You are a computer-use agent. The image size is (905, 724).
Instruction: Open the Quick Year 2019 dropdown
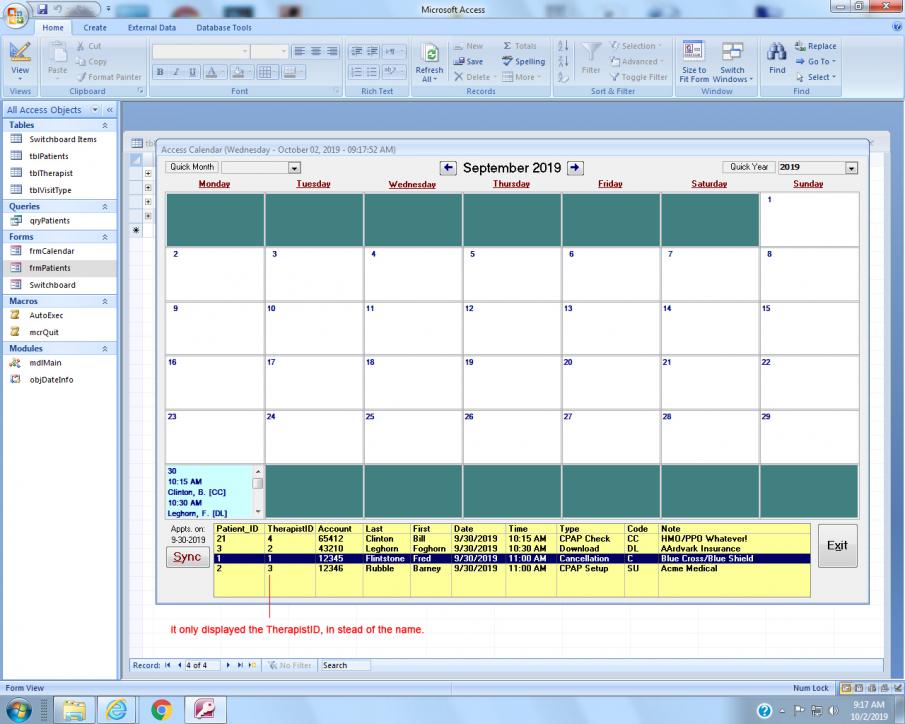click(x=851, y=168)
